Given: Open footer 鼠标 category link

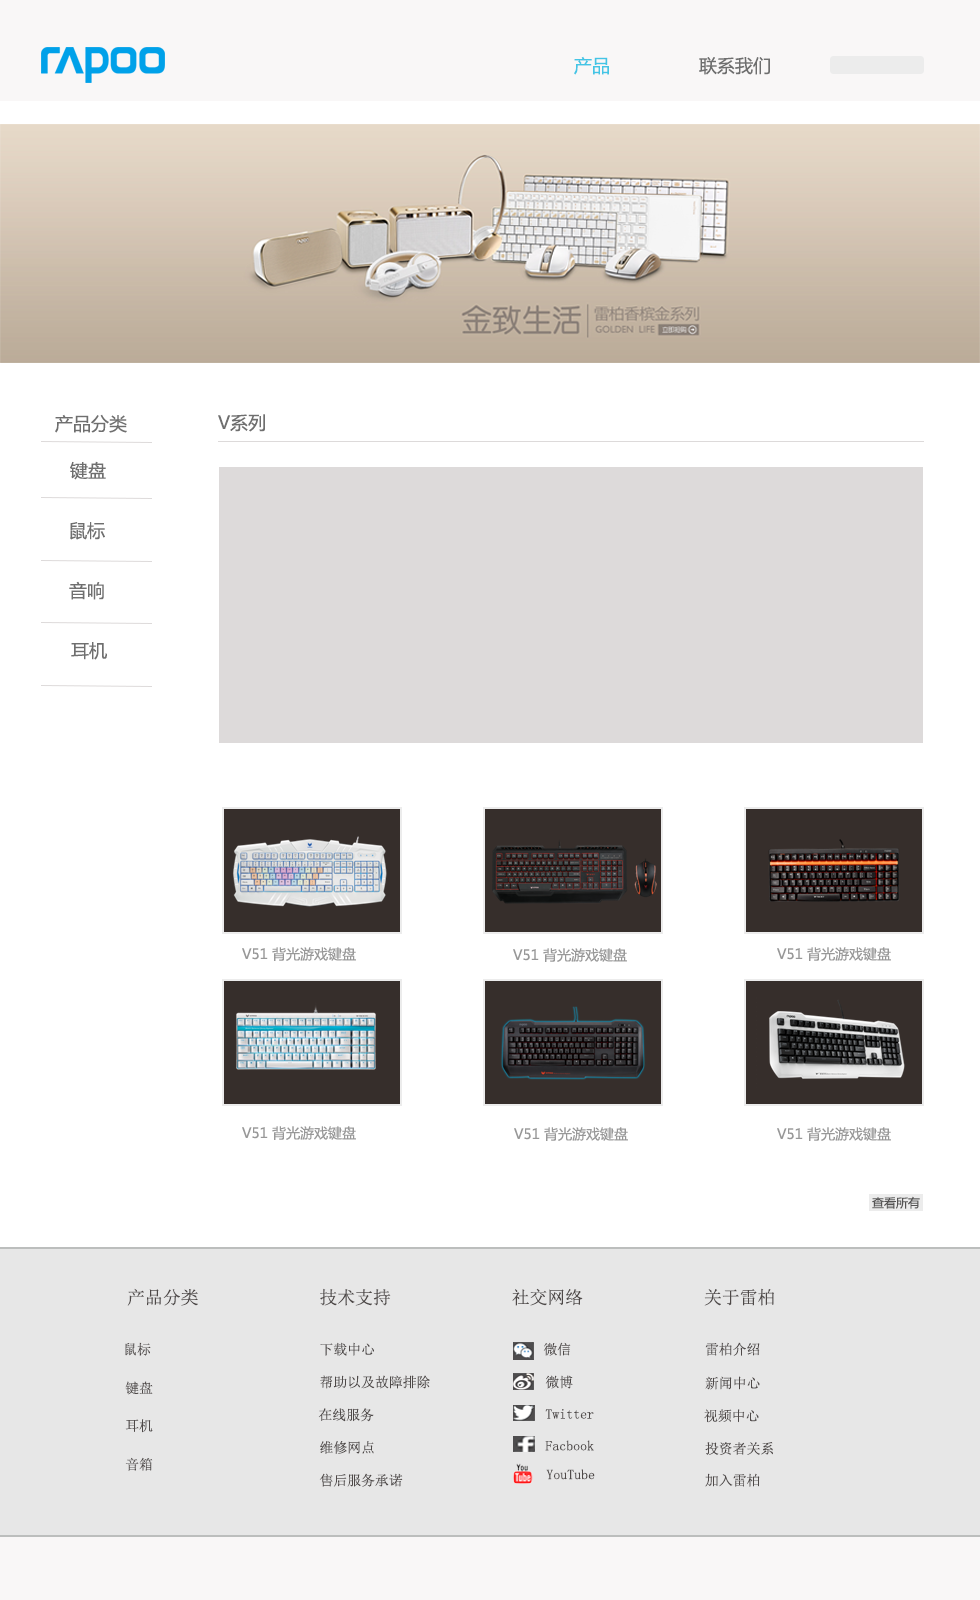Looking at the screenshot, I should (x=138, y=1350).
